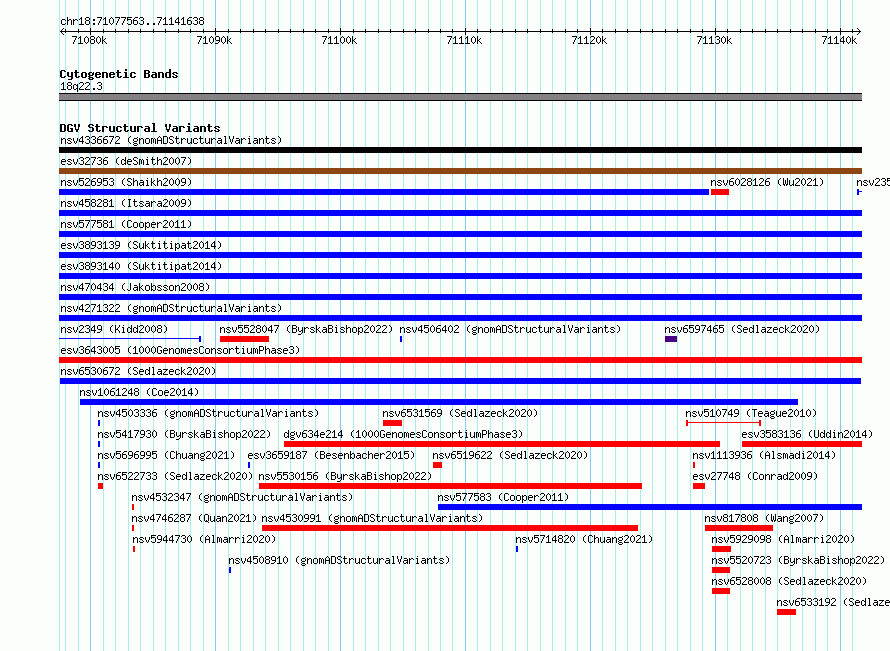Open the nsv4271322 gnomAD variant label
Screen dimensions: 890x651
point(171,308)
